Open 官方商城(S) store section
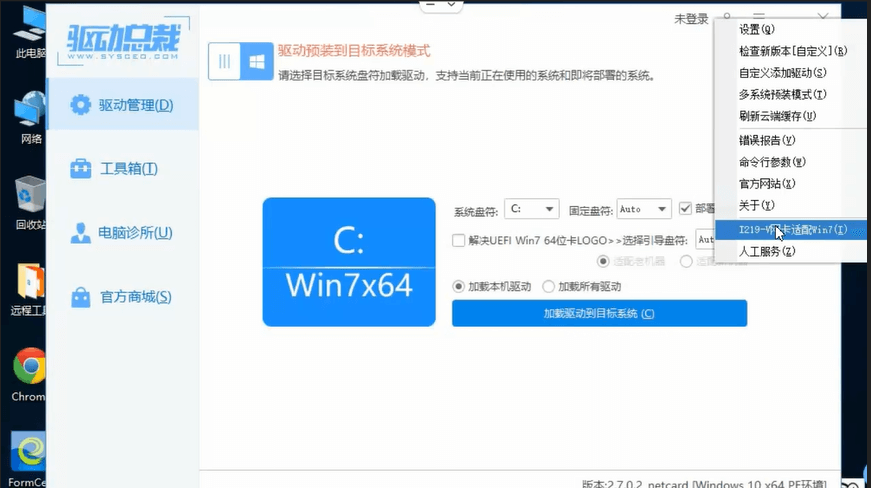The height and width of the screenshot is (488, 871). pos(122,297)
